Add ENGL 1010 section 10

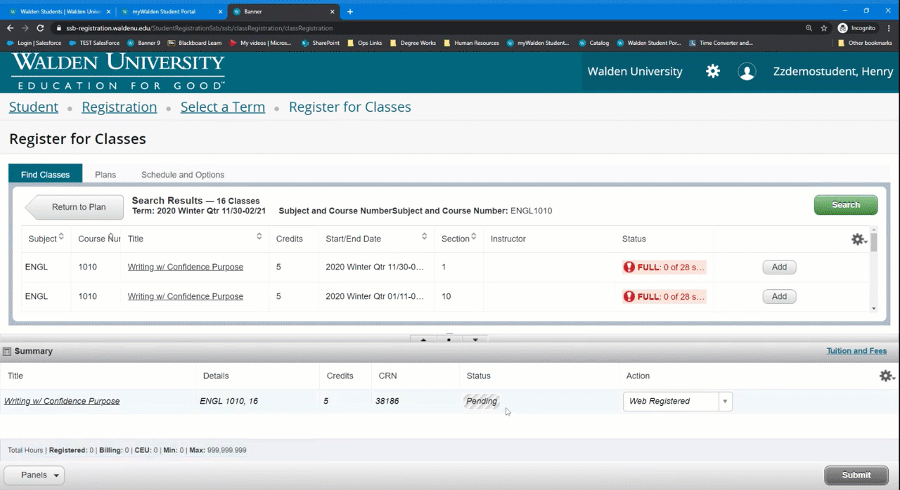pyautogui.click(x=779, y=297)
